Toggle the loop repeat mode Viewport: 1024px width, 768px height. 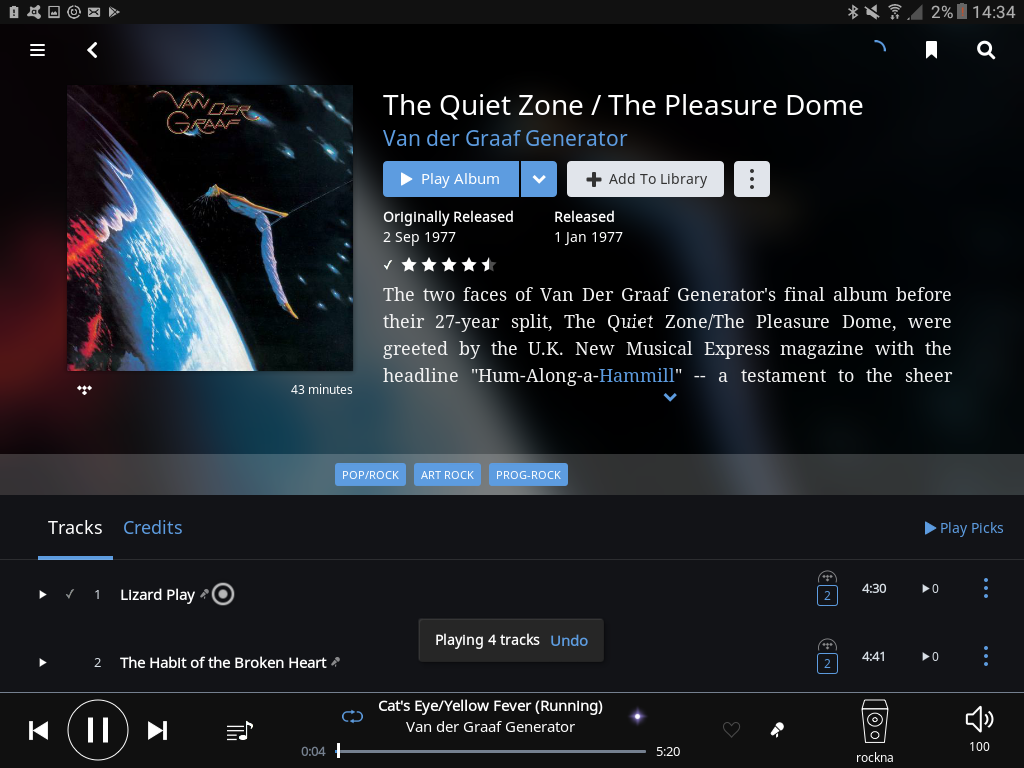[352, 716]
